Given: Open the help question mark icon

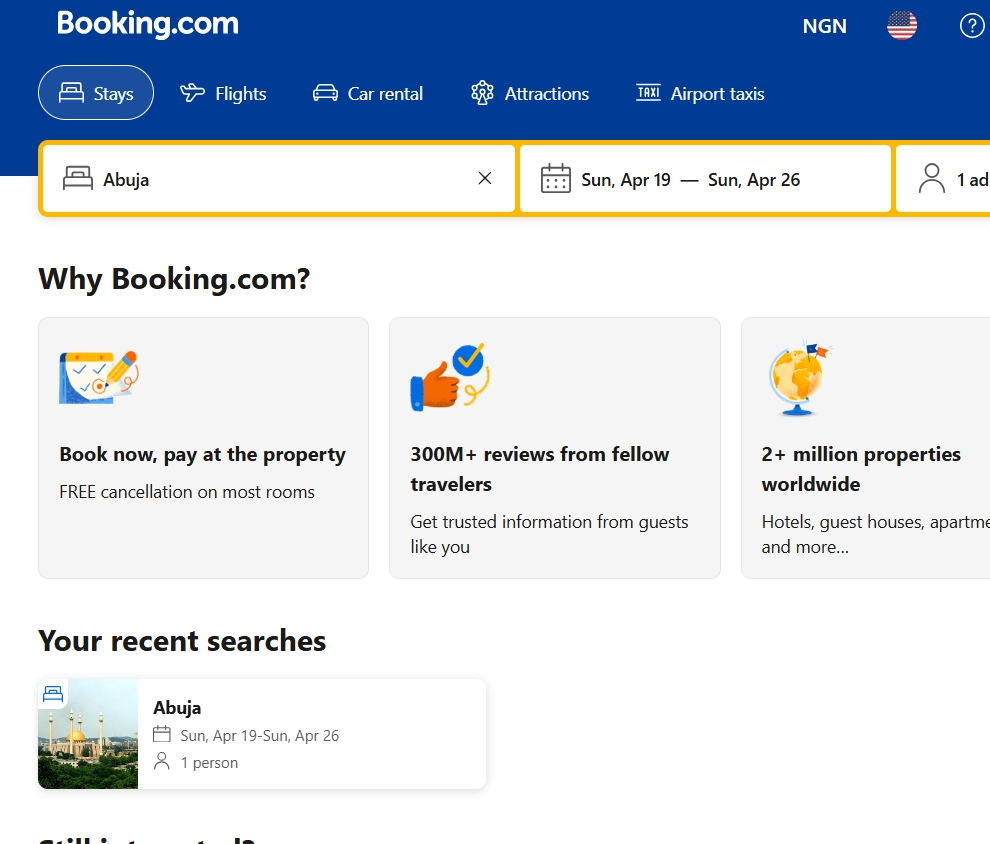Looking at the screenshot, I should 972,26.
